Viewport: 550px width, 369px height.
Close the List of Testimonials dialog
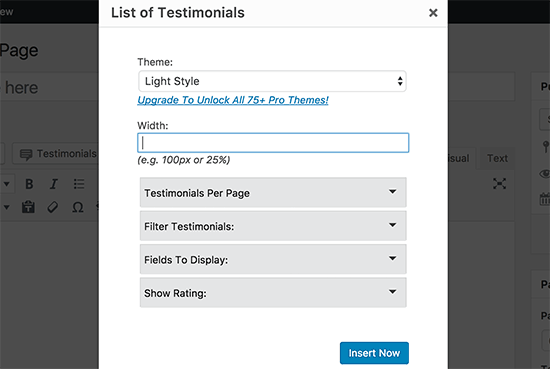pos(433,13)
